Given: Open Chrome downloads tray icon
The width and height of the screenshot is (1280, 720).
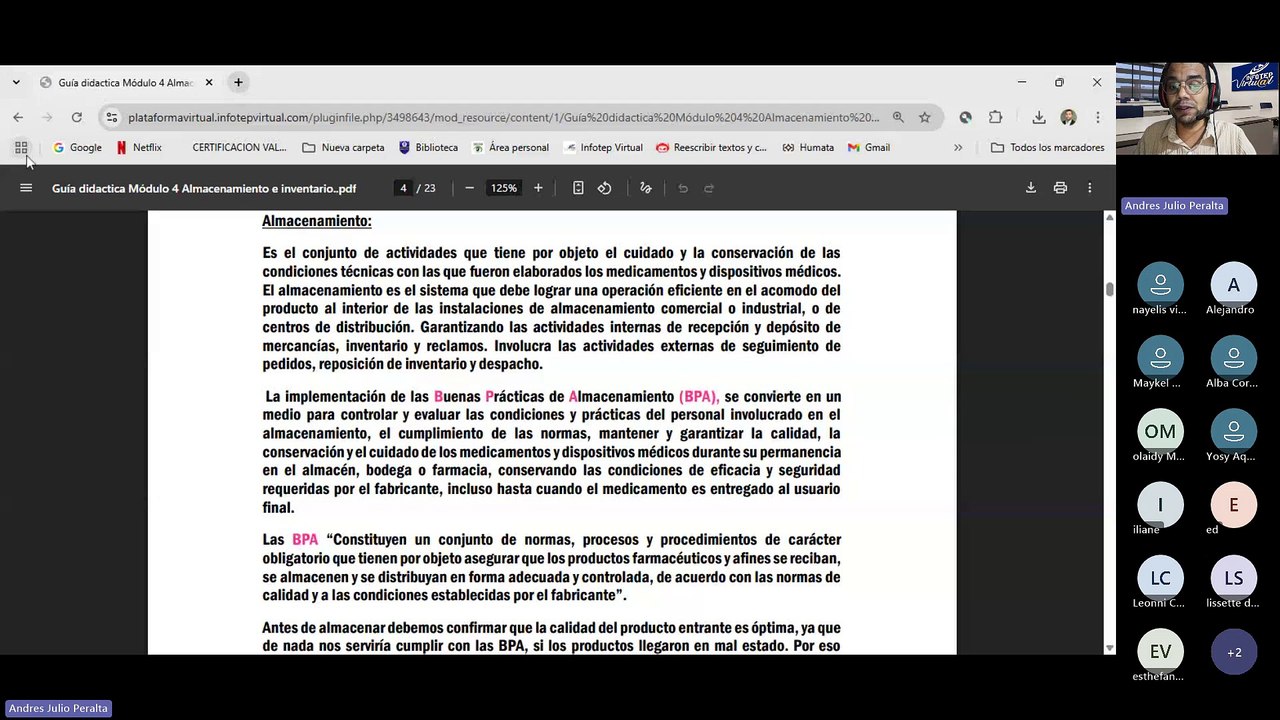Looking at the screenshot, I should click(x=1039, y=117).
